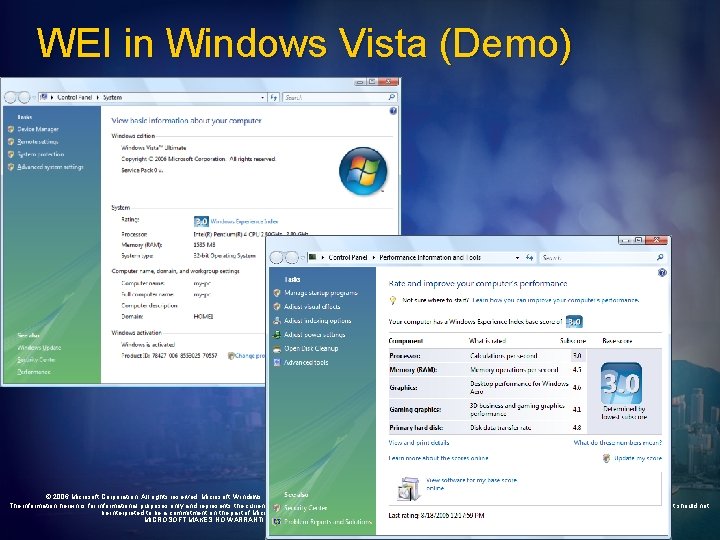Click the help icon in System window
Viewport: 720px width, 540px height.
pos(393,111)
